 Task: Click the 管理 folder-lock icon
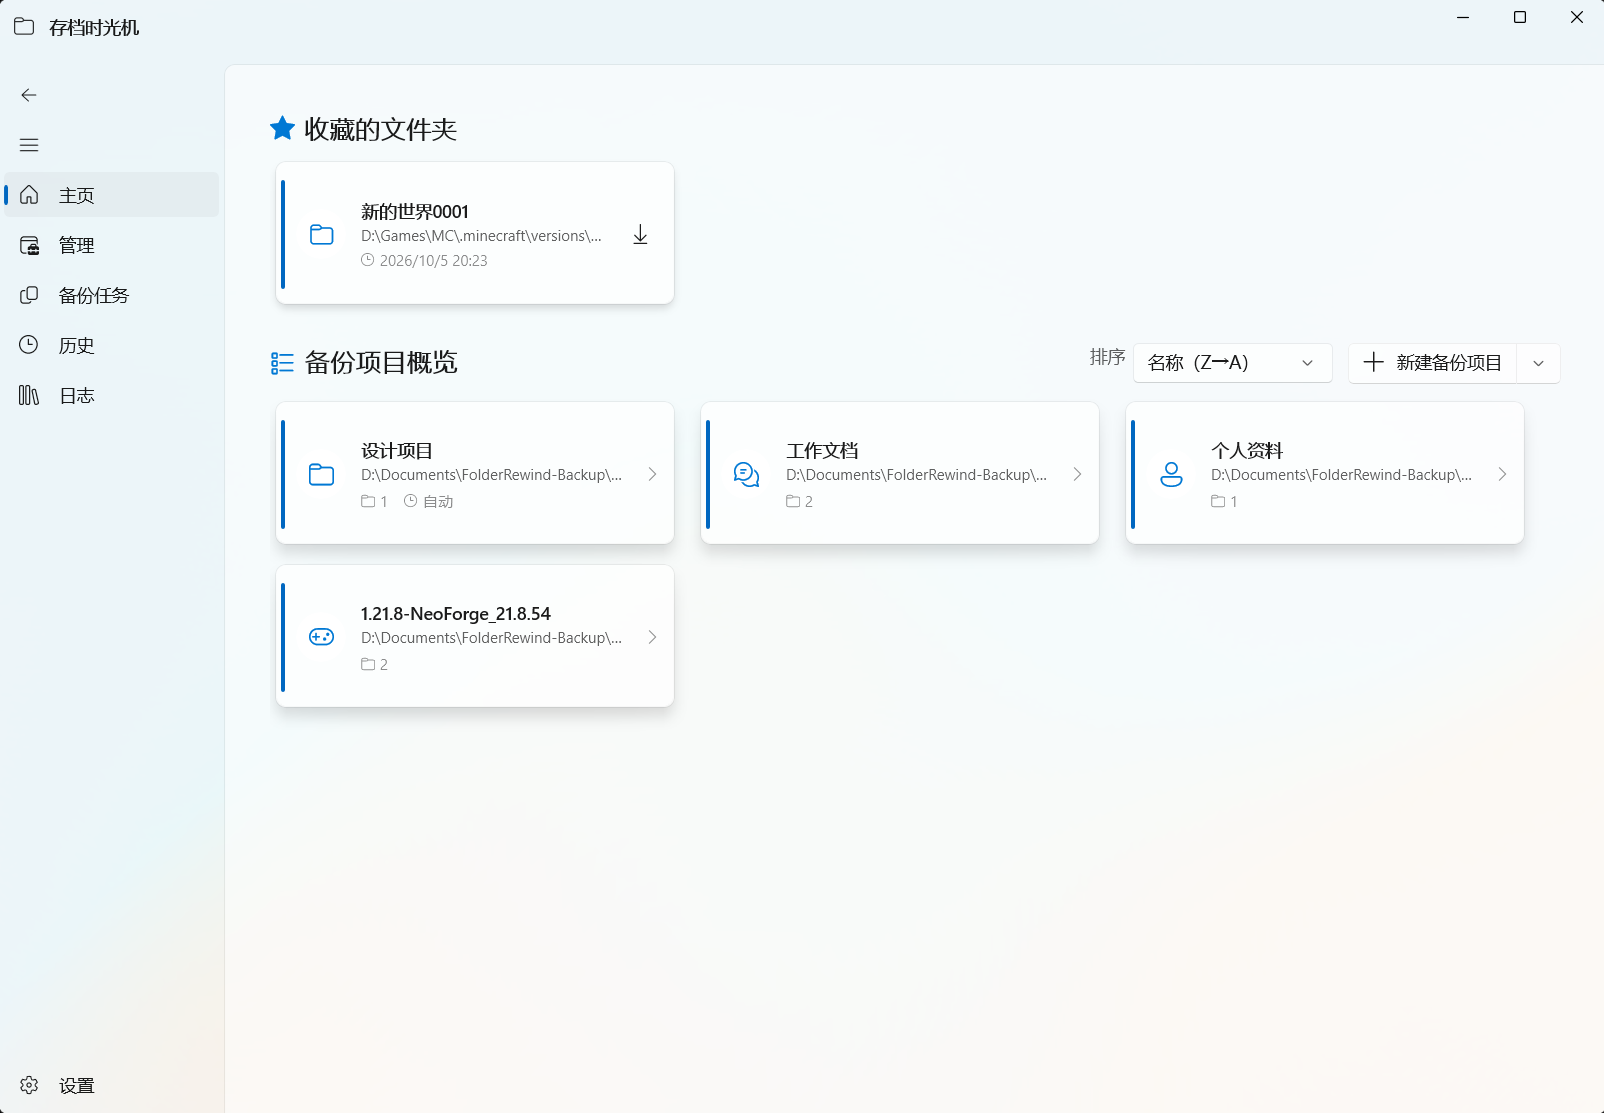click(x=29, y=245)
